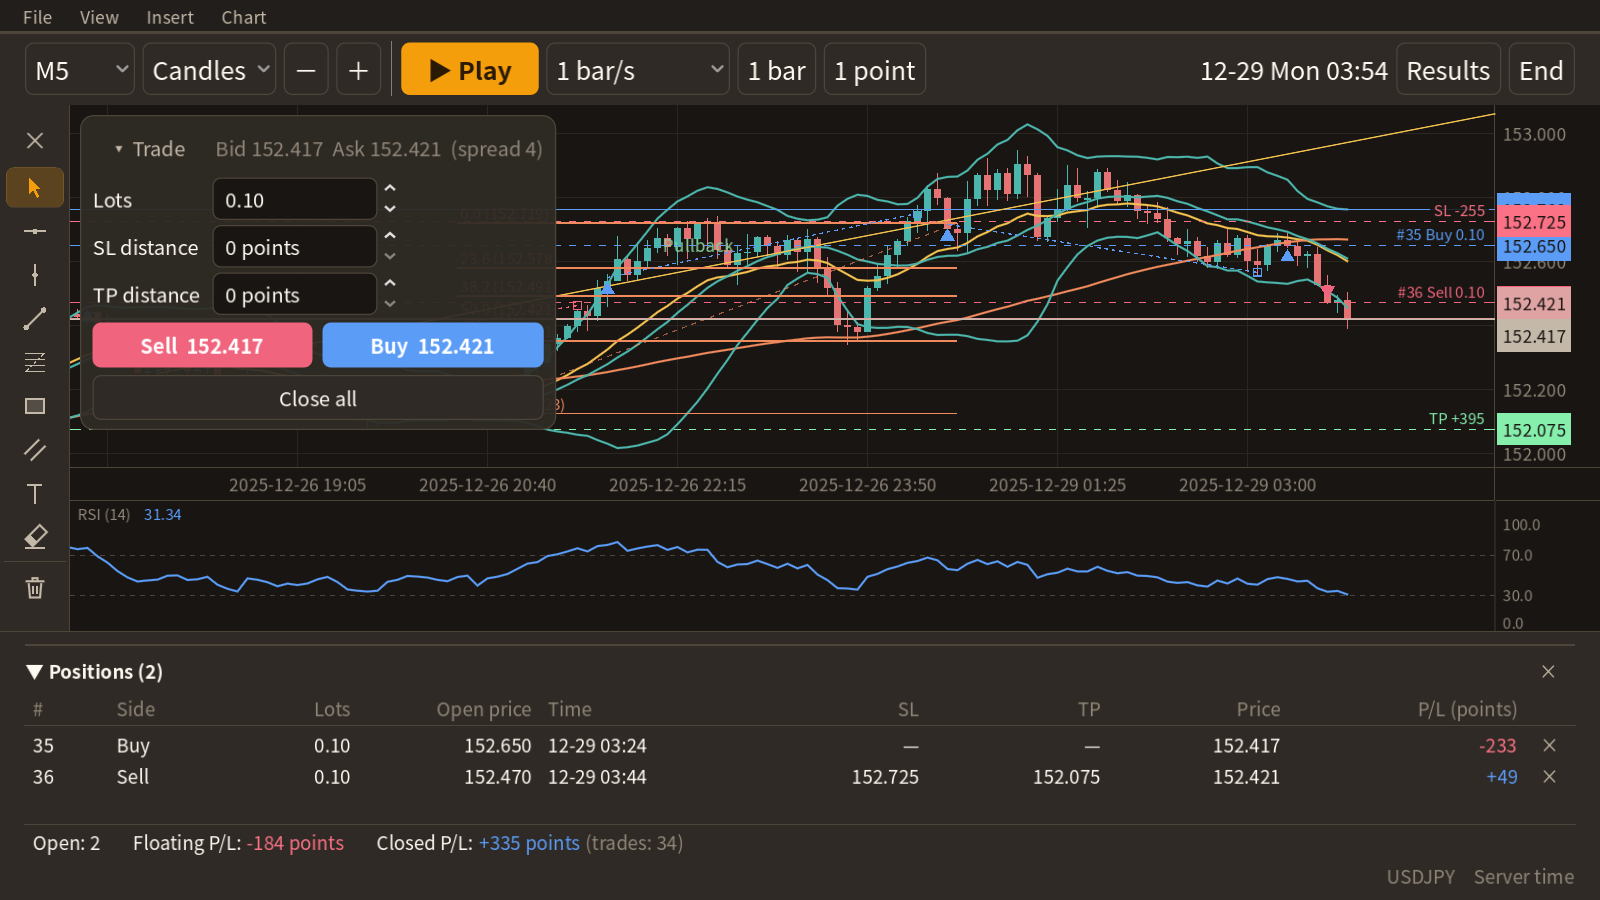Open the Insert menu
This screenshot has width=1600, height=900.
click(x=170, y=17)
